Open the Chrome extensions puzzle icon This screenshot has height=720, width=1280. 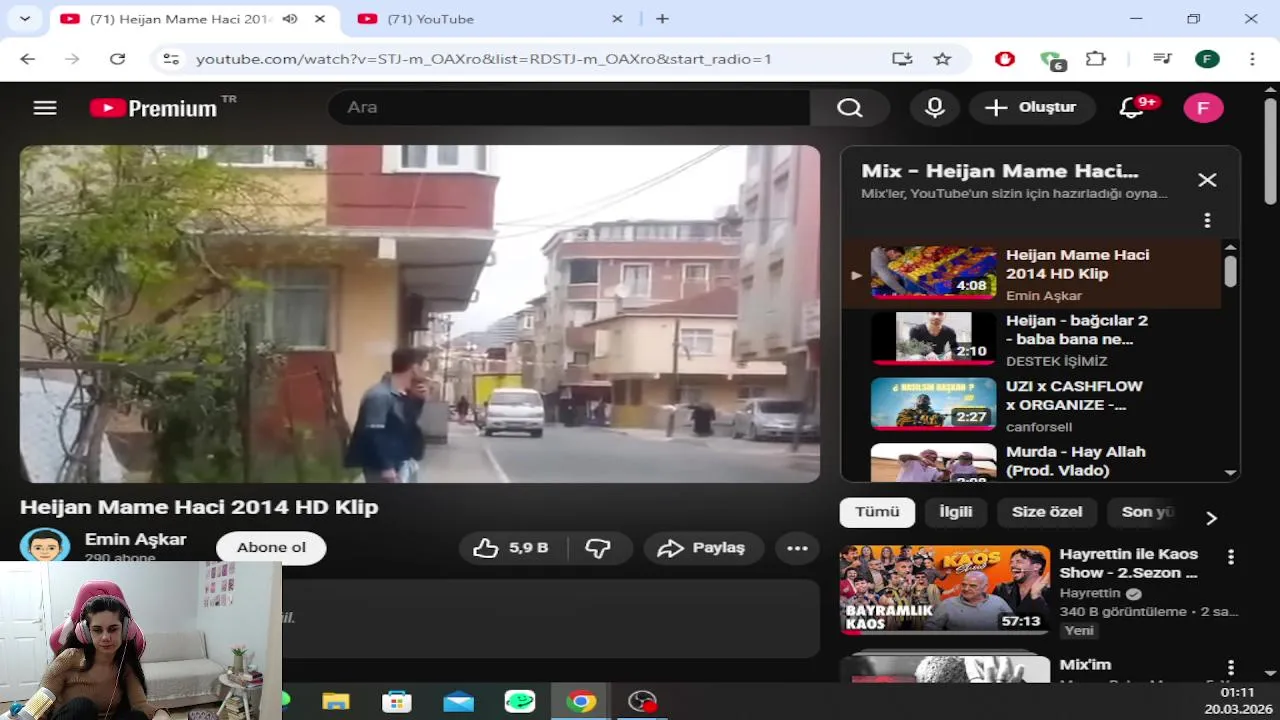(x=1096, y=59)
